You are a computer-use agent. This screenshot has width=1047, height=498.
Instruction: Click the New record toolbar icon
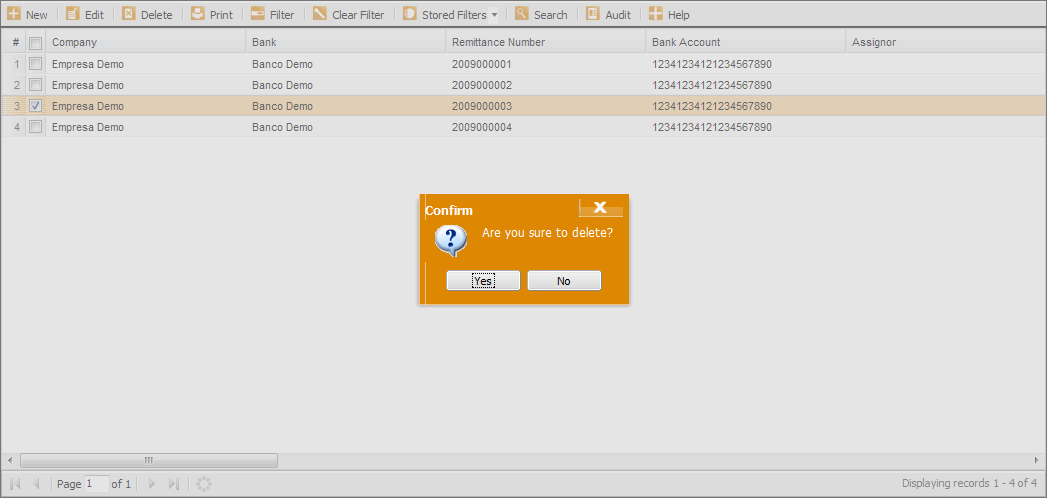[14, 15]
